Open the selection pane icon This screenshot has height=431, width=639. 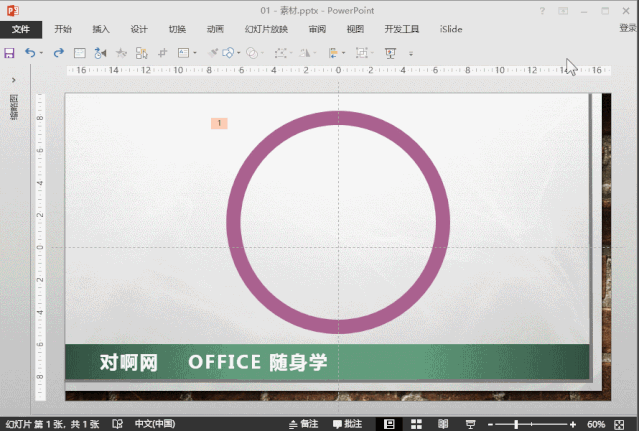click(x=141, y=53)
